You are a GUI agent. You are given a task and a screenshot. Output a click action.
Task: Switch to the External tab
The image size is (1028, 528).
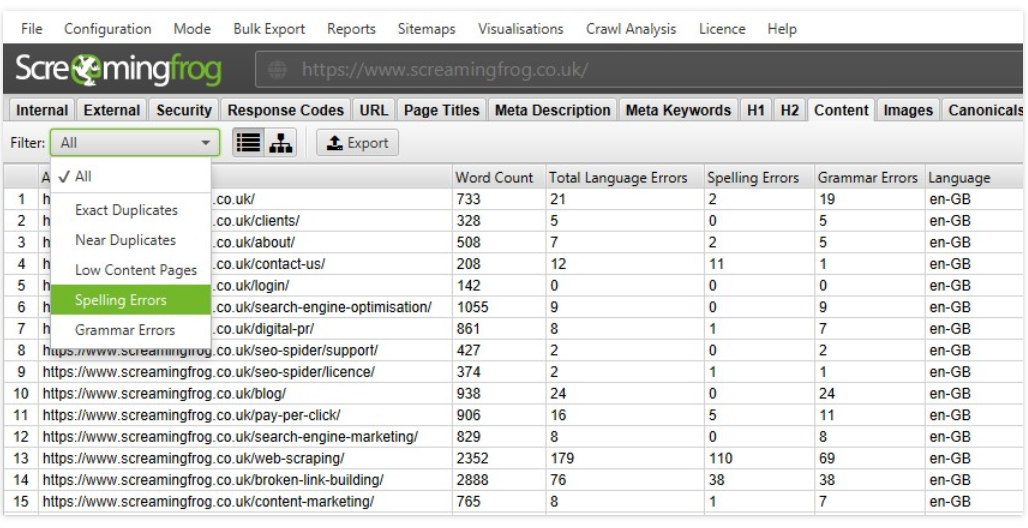(x=111, y=110)
